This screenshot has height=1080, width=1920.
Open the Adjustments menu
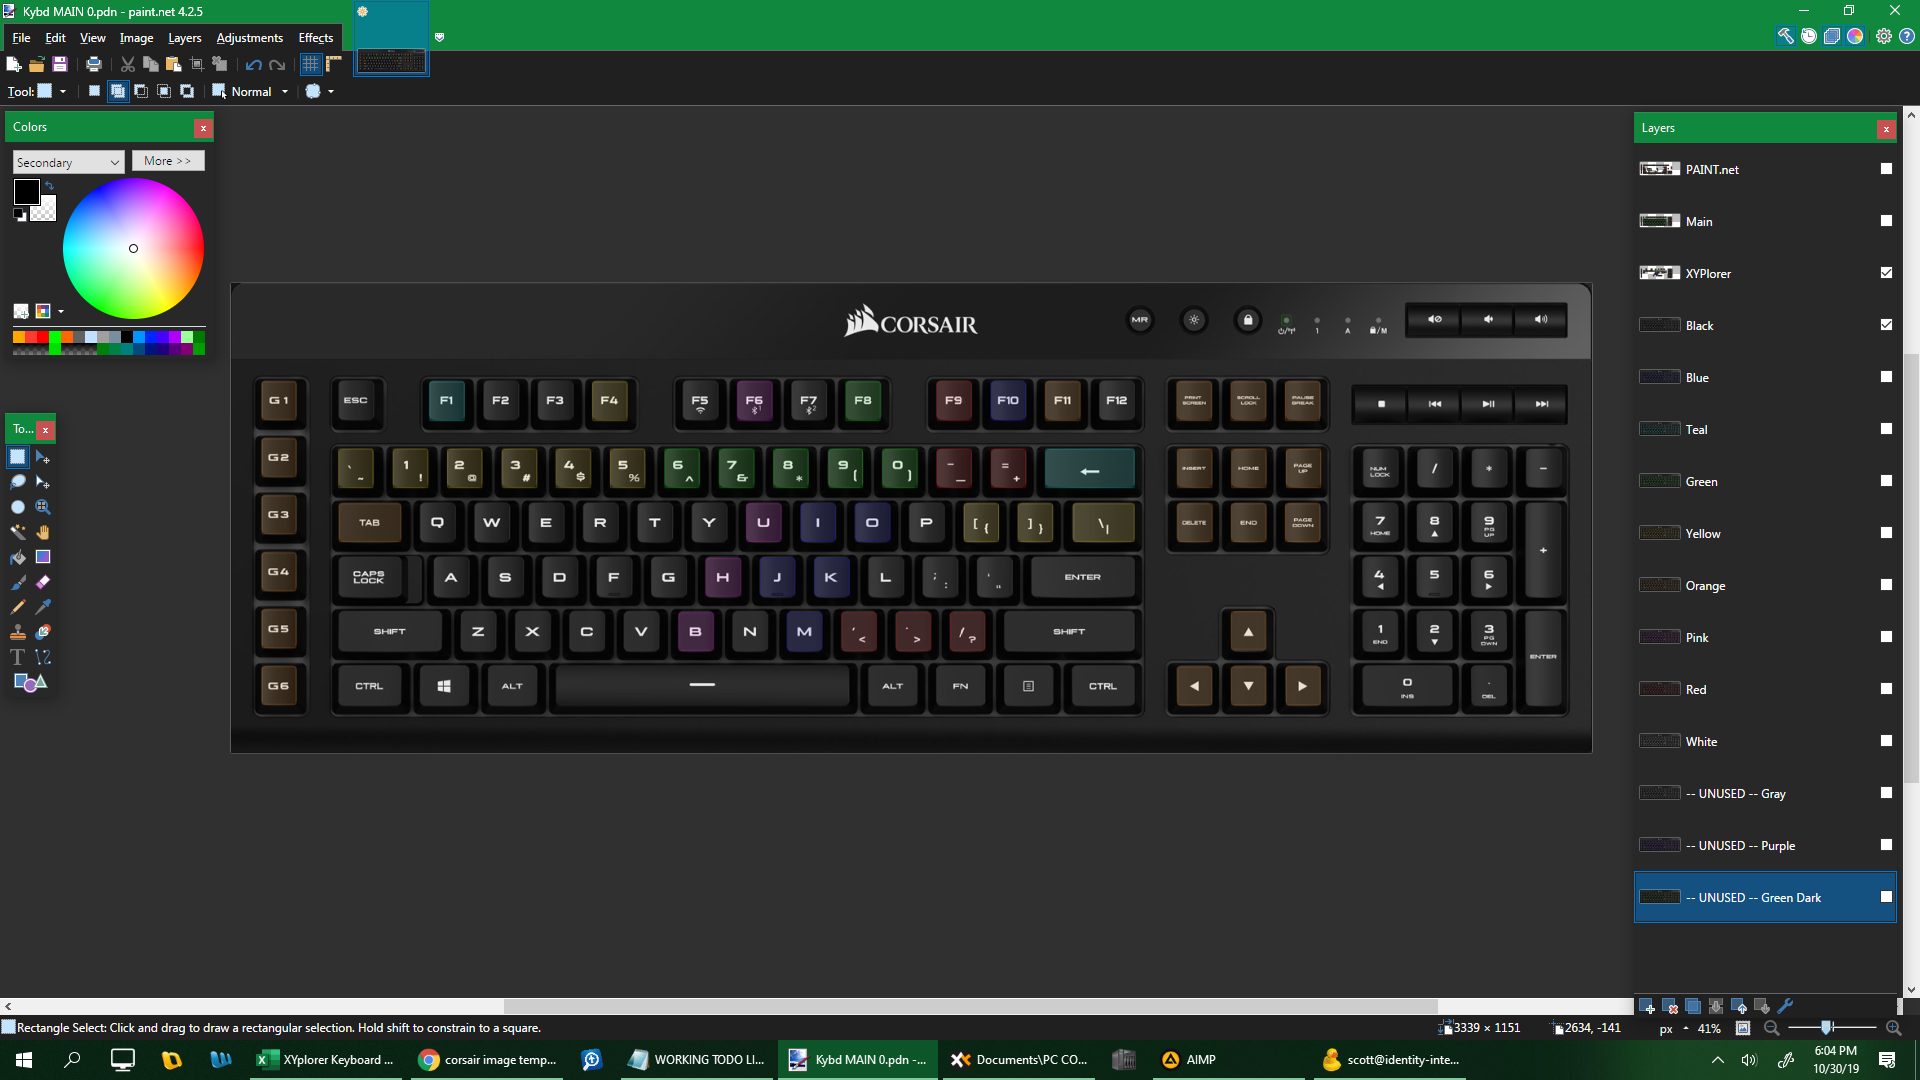[x=249, y=38]
